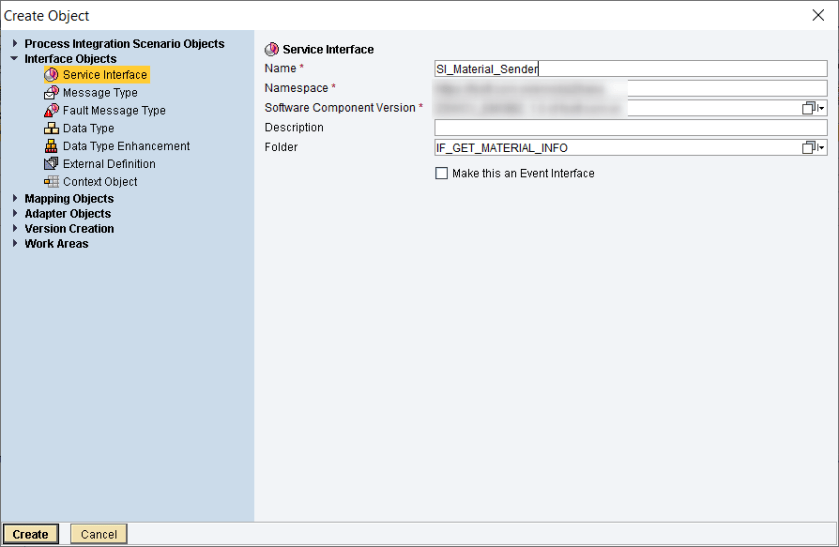Click the Name field containing SI_Material_Sender

coord(630,69)
